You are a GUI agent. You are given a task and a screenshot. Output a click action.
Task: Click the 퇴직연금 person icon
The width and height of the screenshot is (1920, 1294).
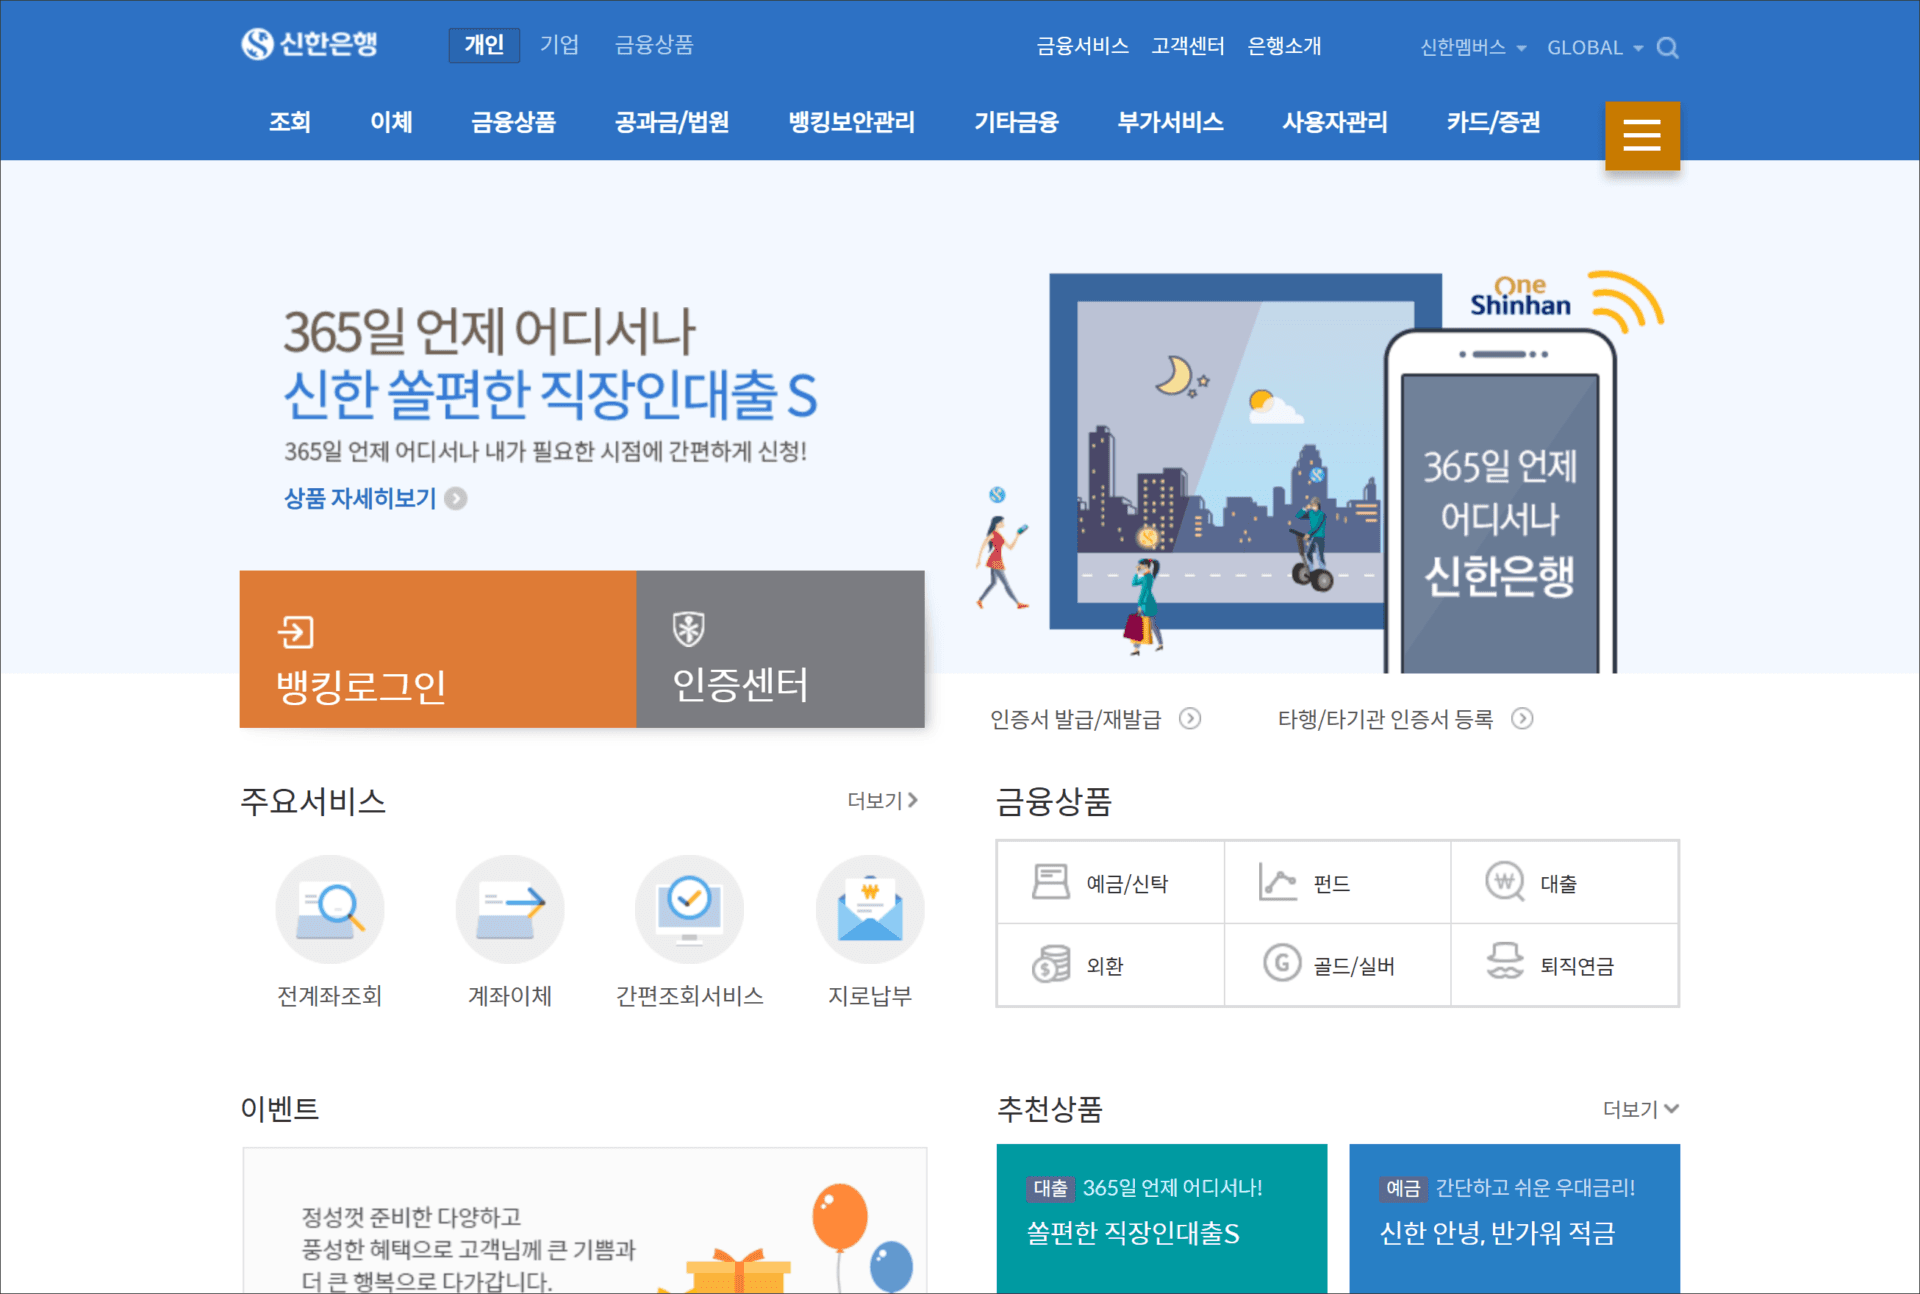(x=1505, y=961)
